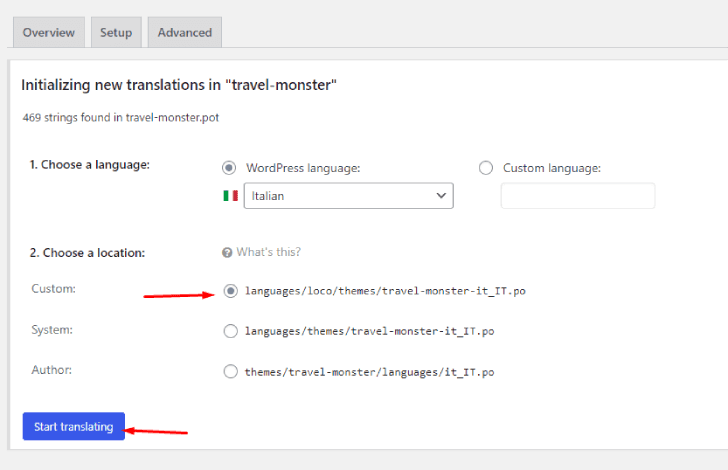
Task: Click the Custom language label text
Action: point(552,168)
